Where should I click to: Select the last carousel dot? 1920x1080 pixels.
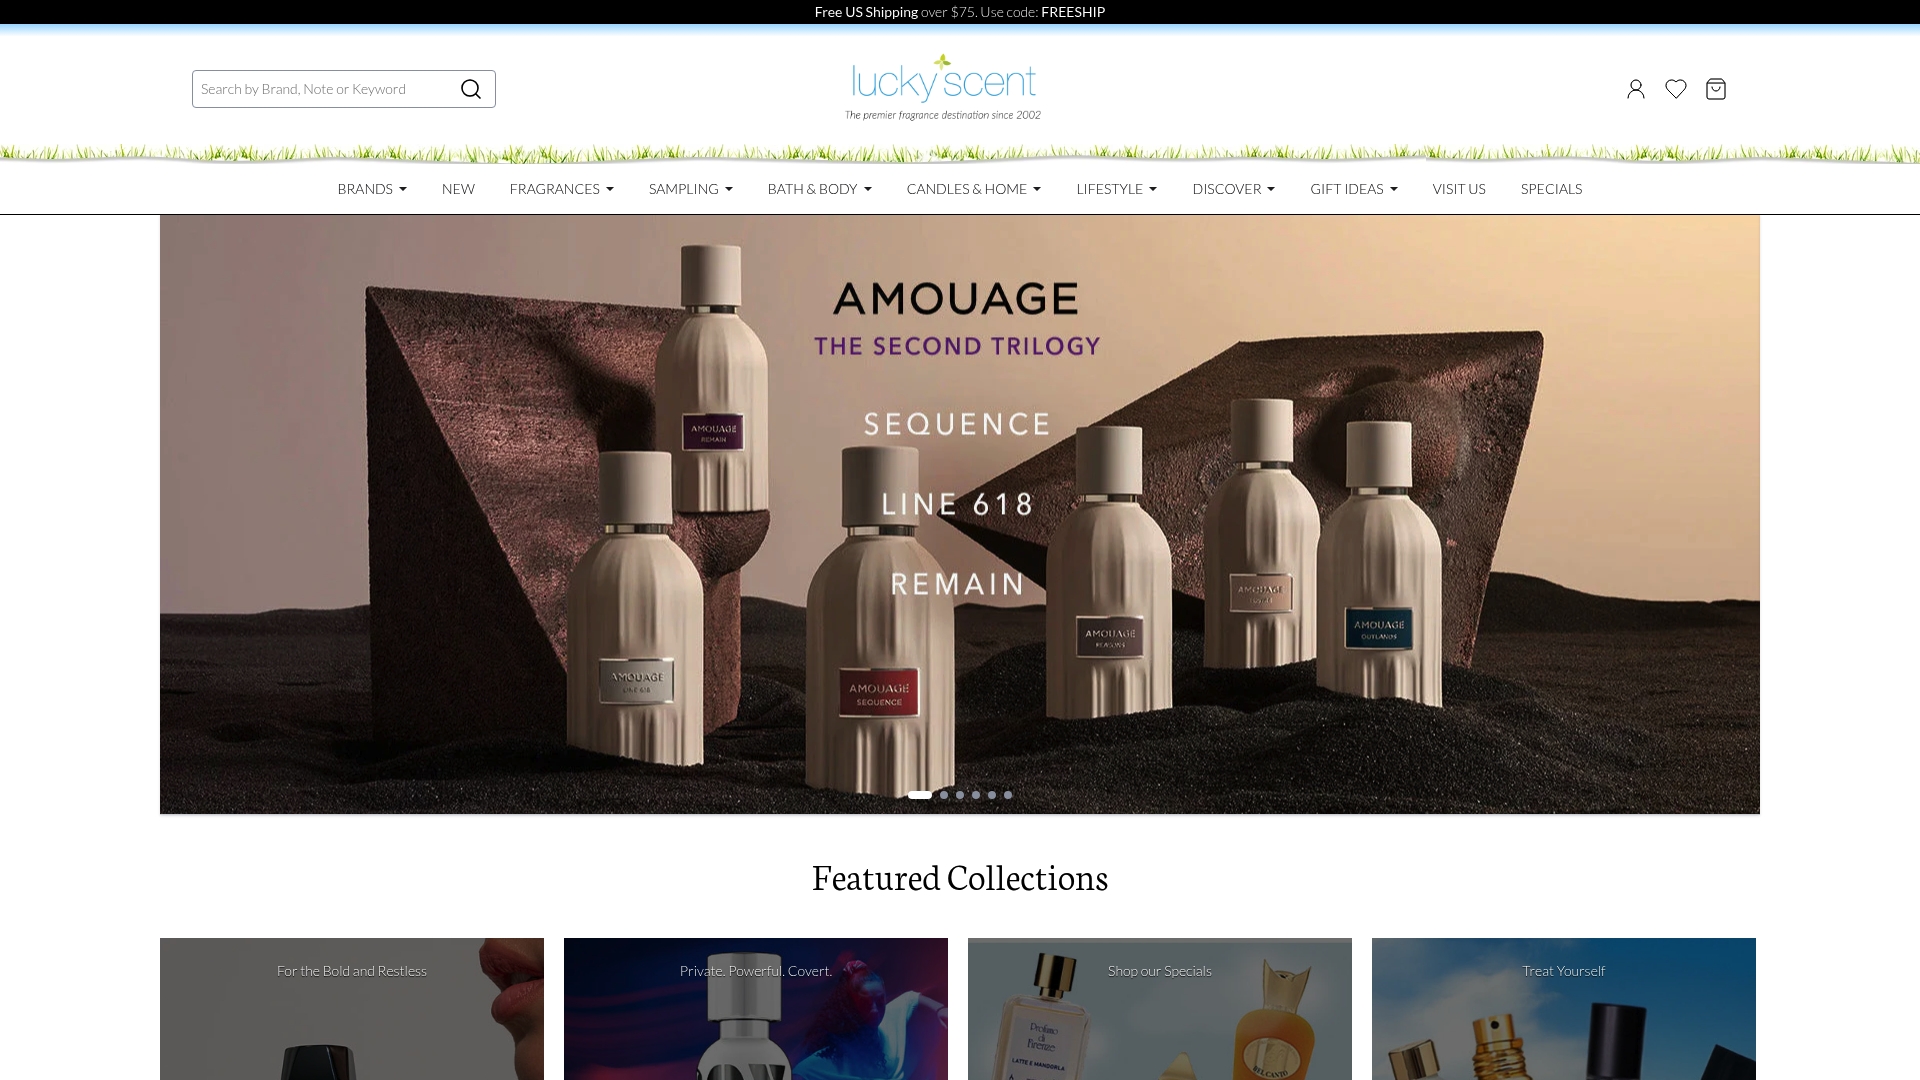(x=1007, y=795)
